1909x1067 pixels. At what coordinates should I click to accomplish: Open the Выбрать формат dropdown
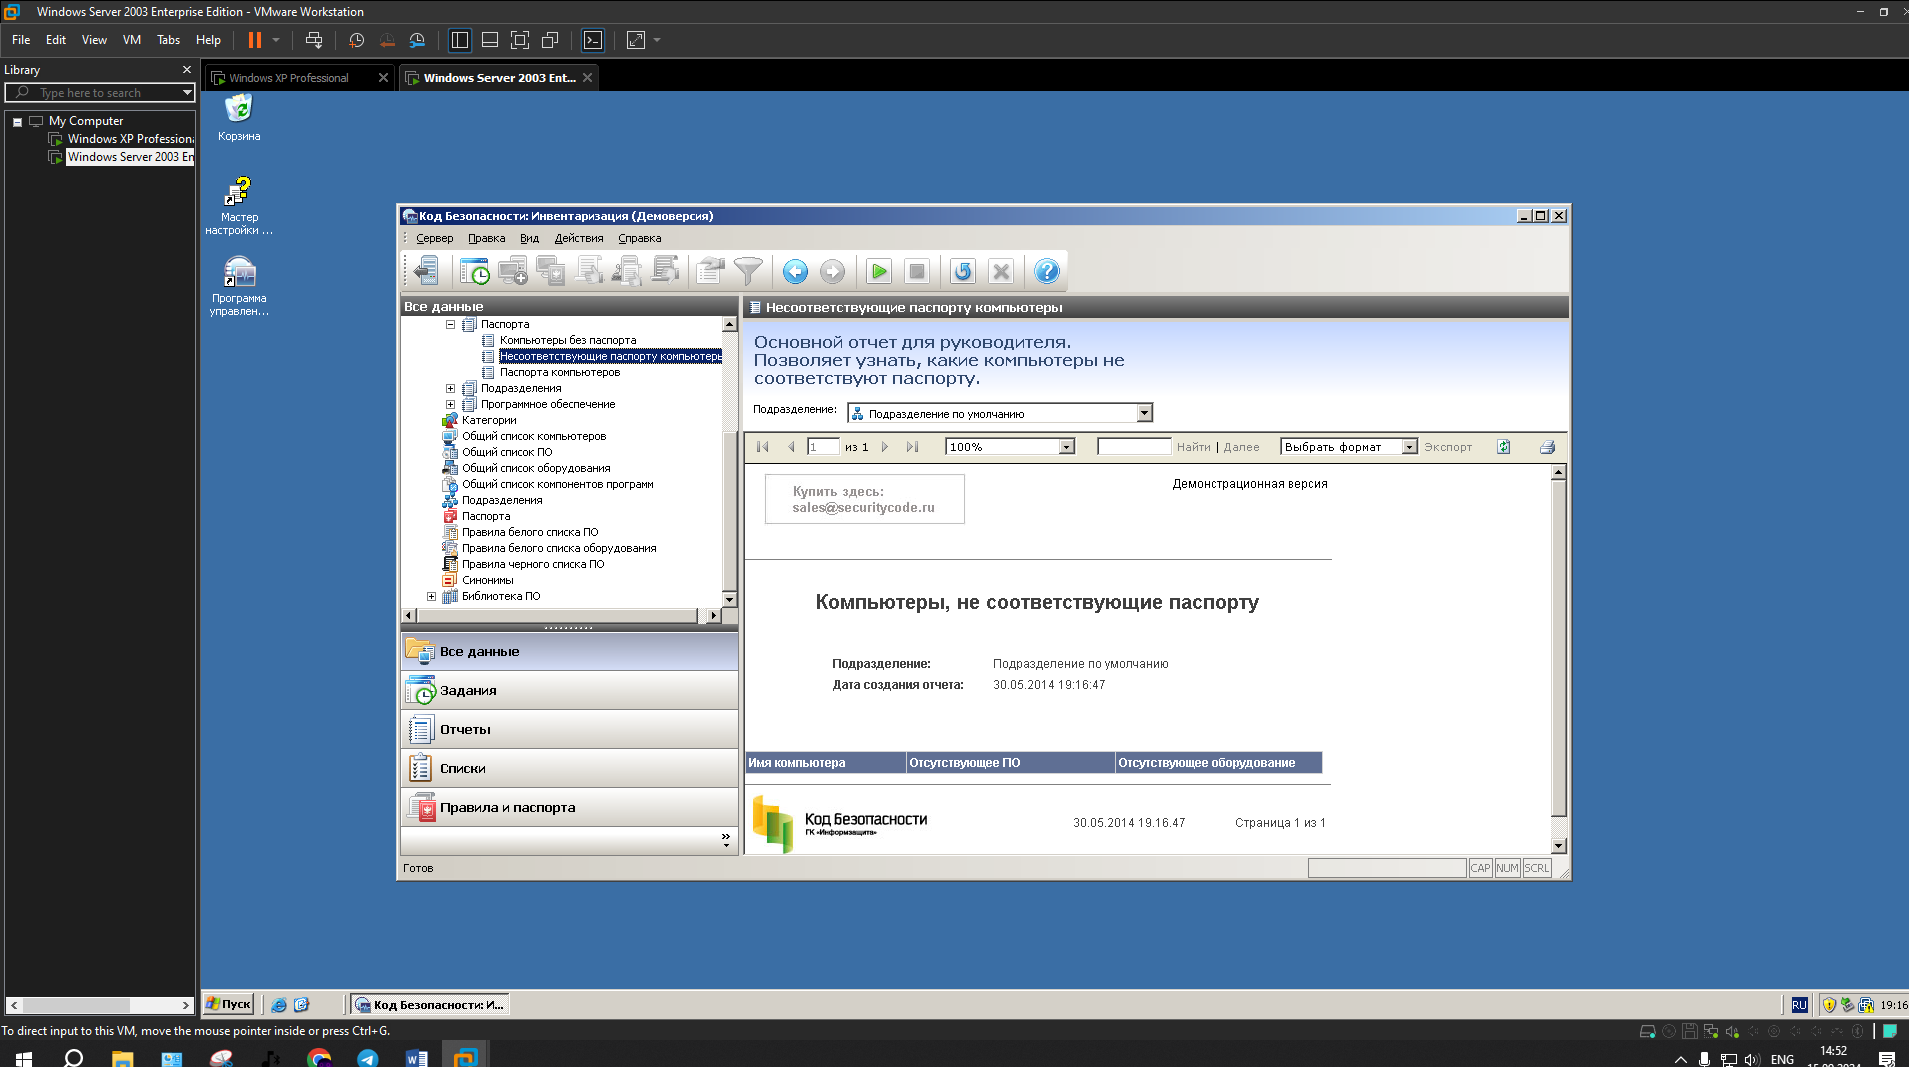point(1409,447)
